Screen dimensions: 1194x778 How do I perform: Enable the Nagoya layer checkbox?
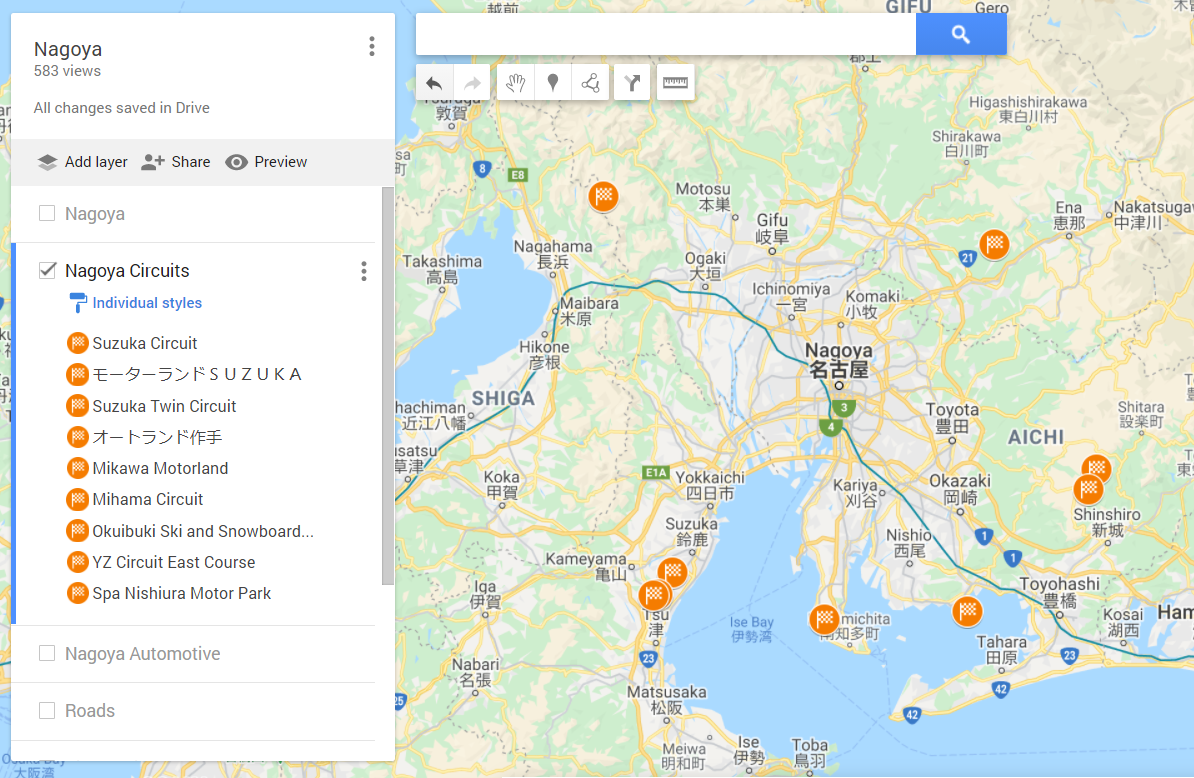point(45,213)
